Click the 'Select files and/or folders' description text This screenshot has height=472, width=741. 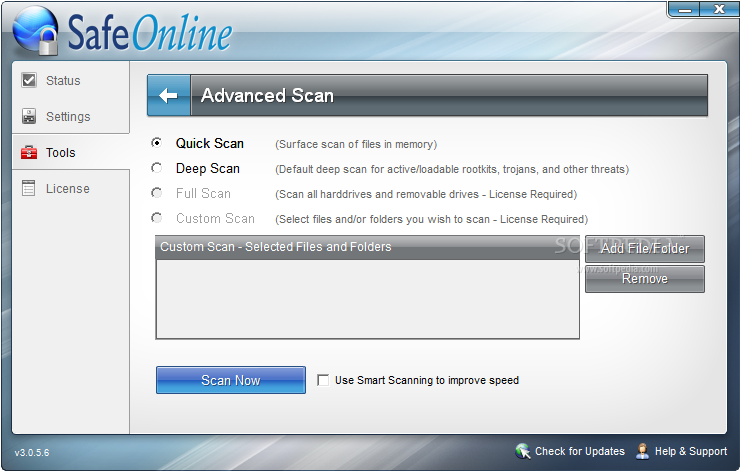(431, 219)
